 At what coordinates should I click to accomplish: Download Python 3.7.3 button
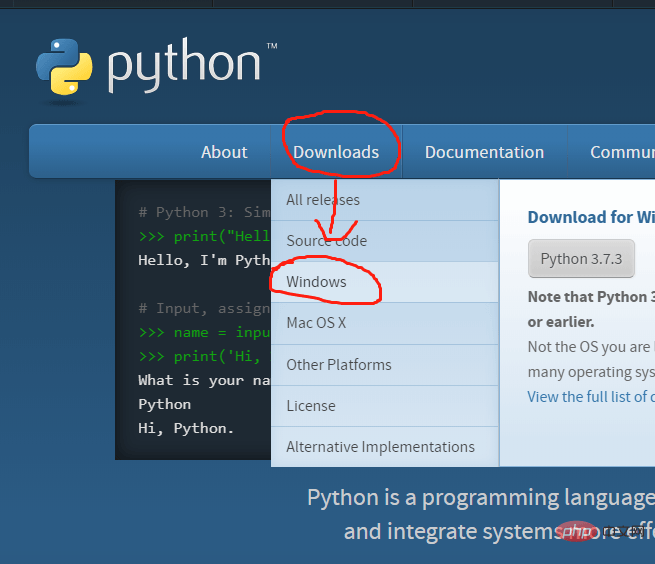coord(581,259)
